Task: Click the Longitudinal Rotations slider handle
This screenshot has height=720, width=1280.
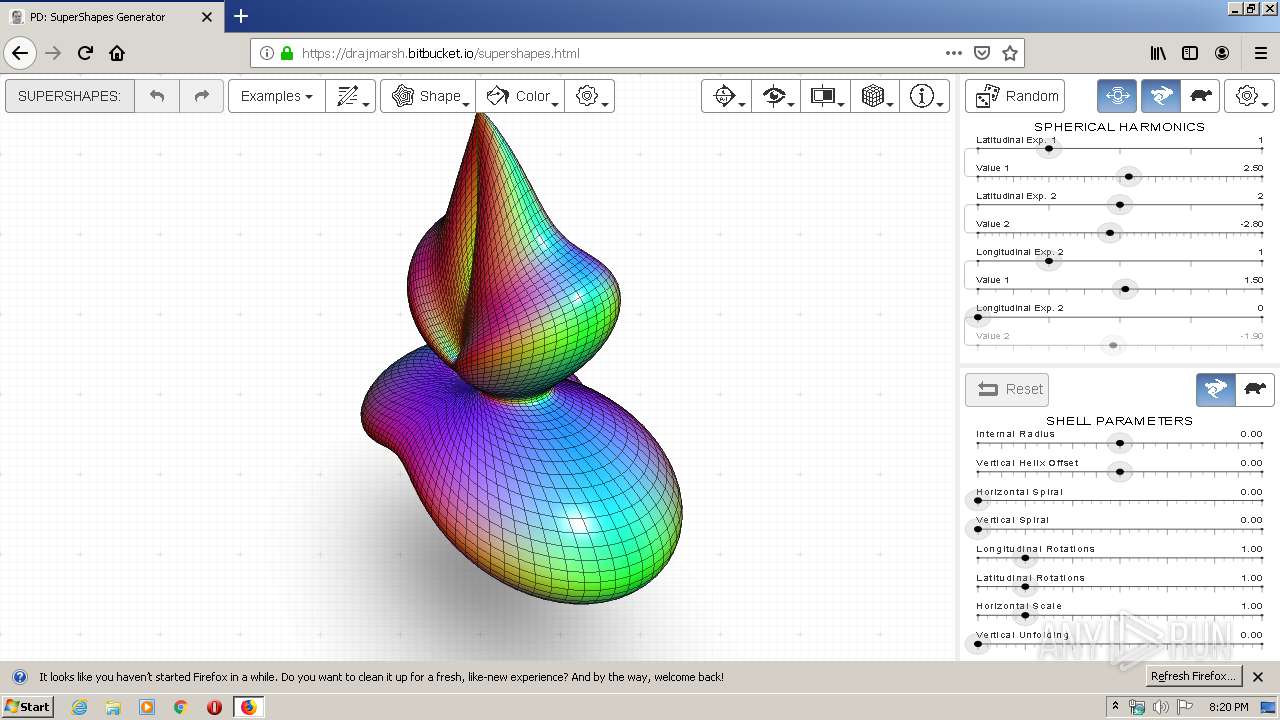Action: [1025, 558]
